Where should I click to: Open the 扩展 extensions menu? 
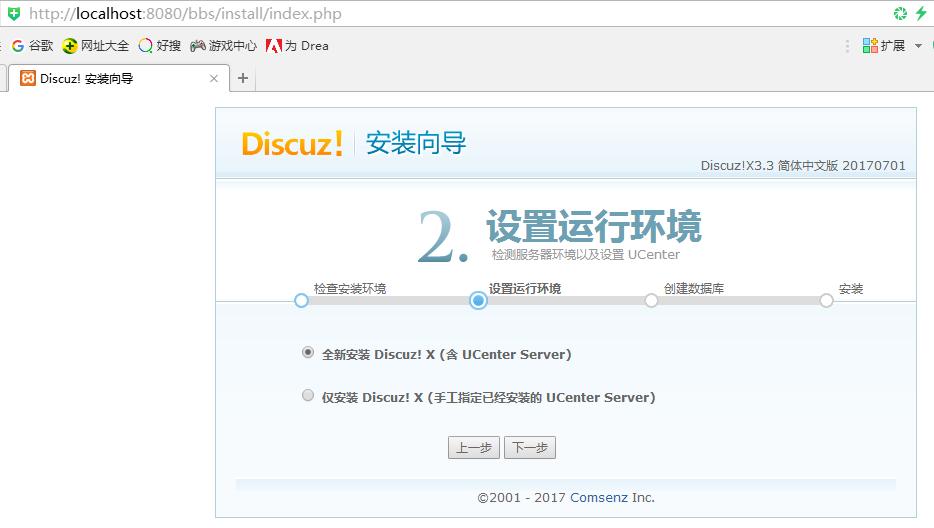coord(884,46)
